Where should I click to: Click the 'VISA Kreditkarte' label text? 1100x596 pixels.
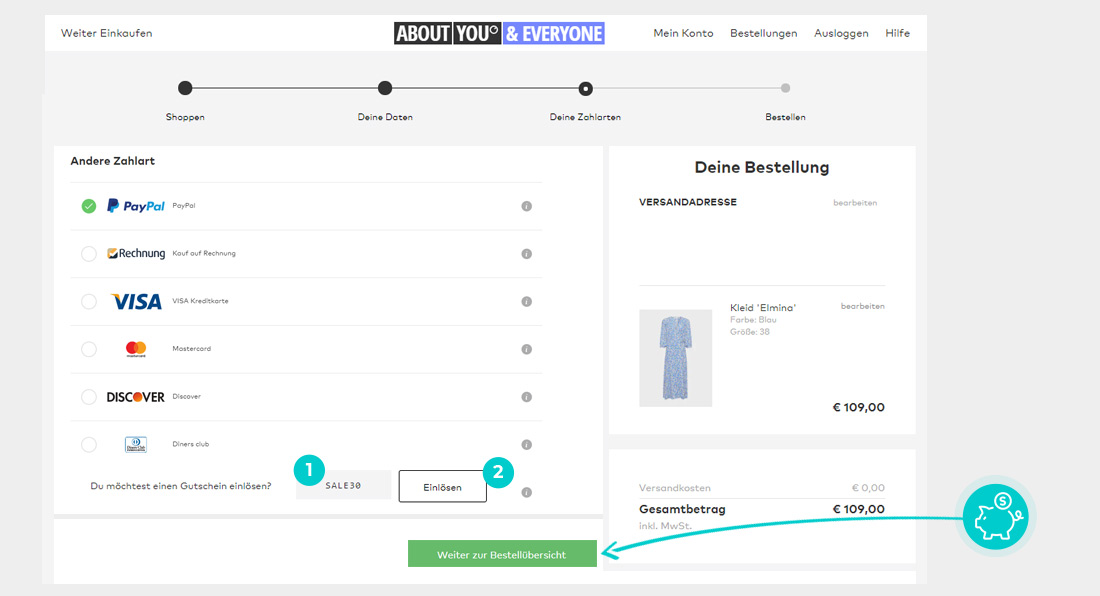pyautogui.click(x=201, y=301)
